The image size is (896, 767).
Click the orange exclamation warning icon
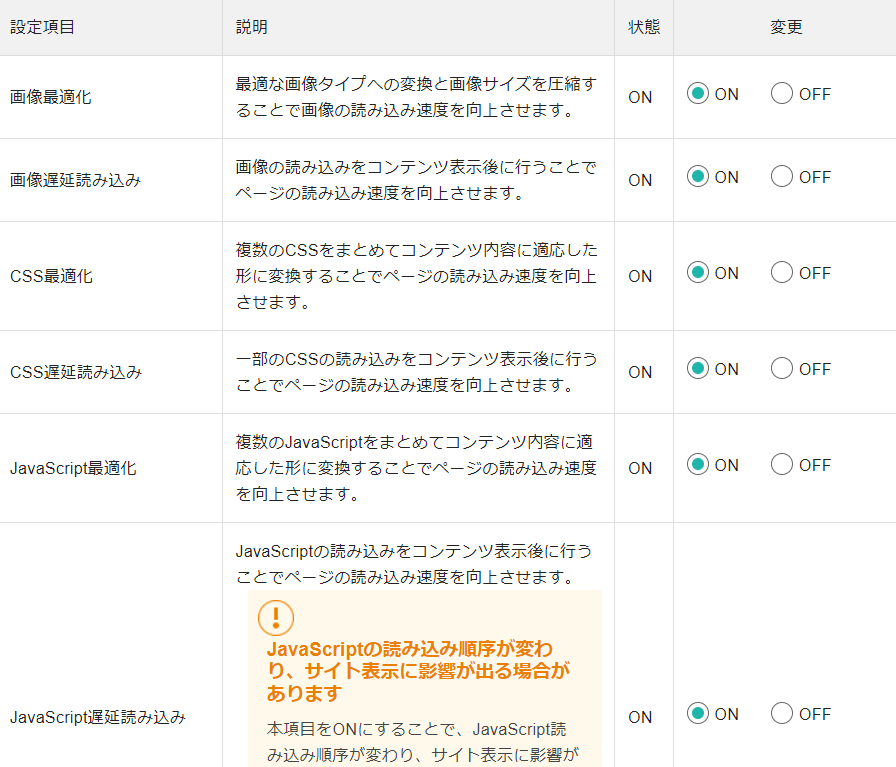point(276,618)
